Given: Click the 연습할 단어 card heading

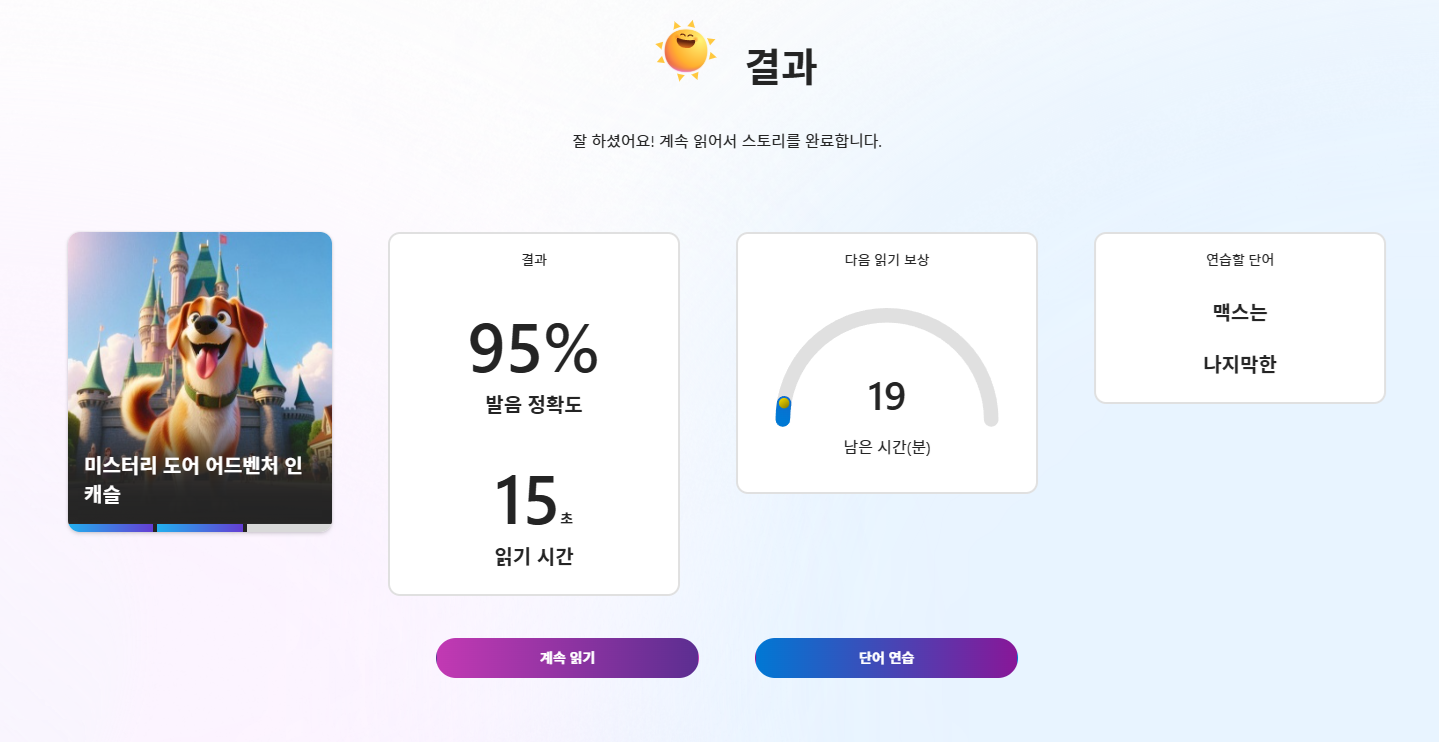Looking at the screenshot, I should tap(1240, 260).
